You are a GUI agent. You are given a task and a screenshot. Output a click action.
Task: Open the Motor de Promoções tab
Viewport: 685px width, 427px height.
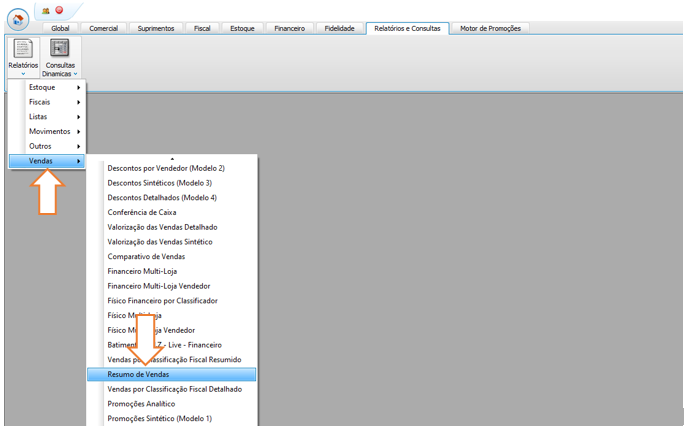pos(491,28)
